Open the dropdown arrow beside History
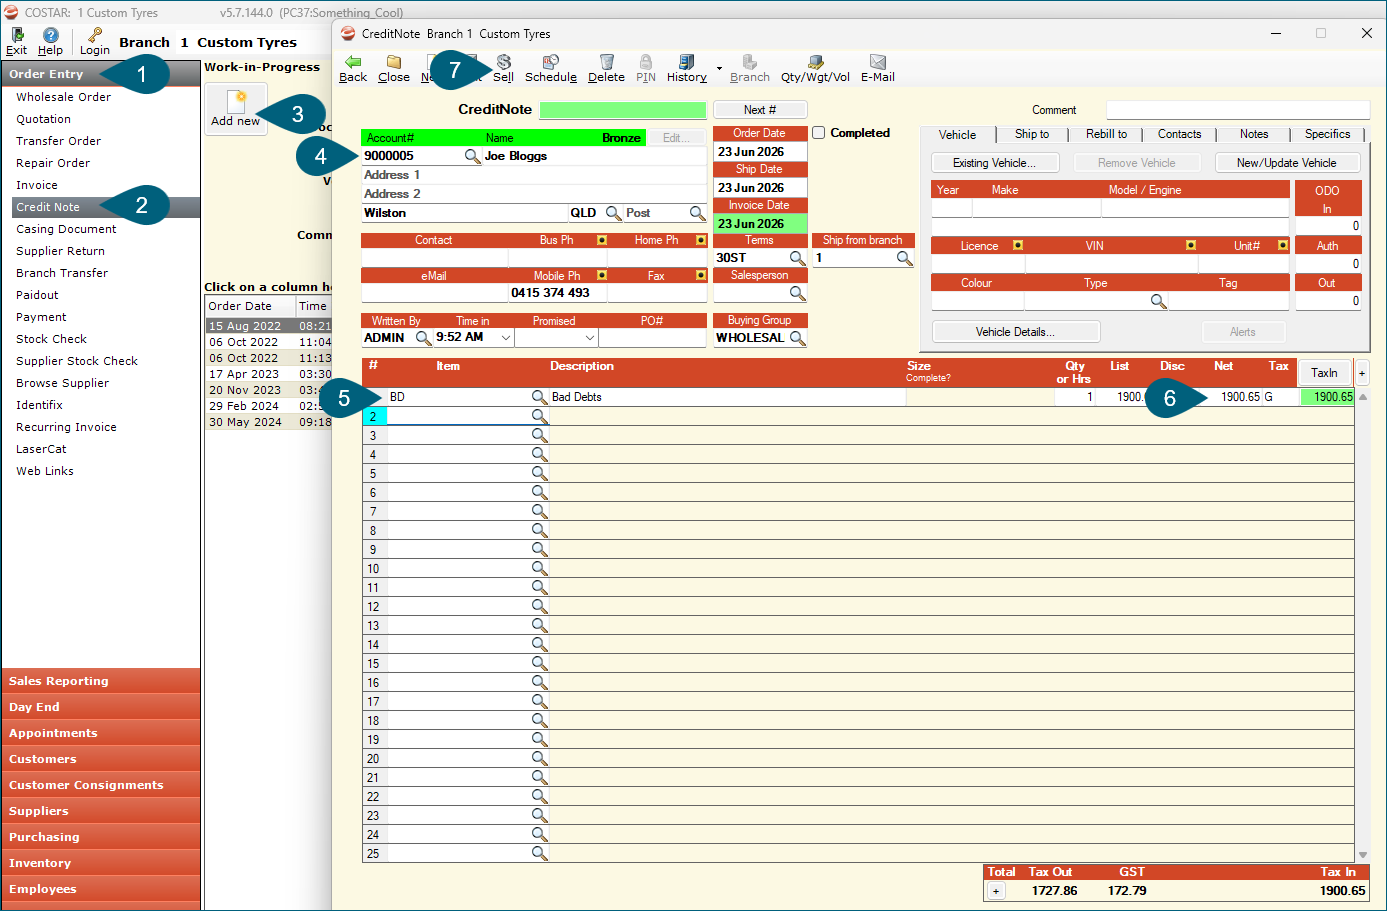 (x=719, y=68)
